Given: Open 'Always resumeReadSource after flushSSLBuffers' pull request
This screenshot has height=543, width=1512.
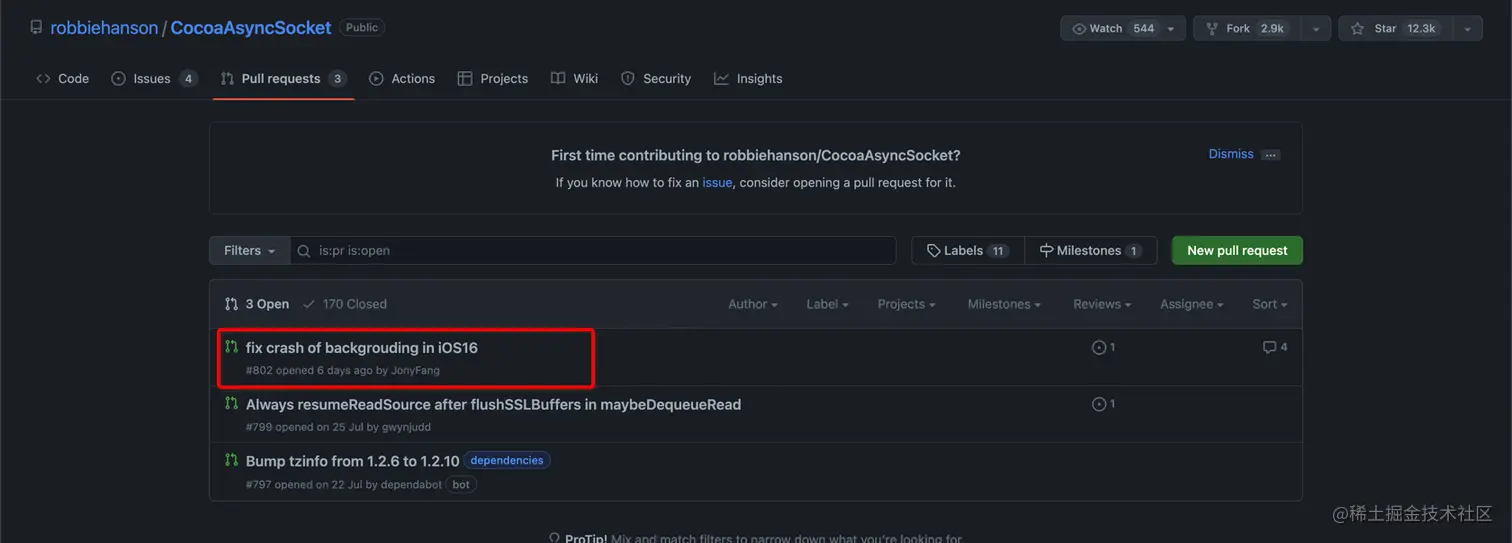Looking at the screenshot, I should [493, 405].
